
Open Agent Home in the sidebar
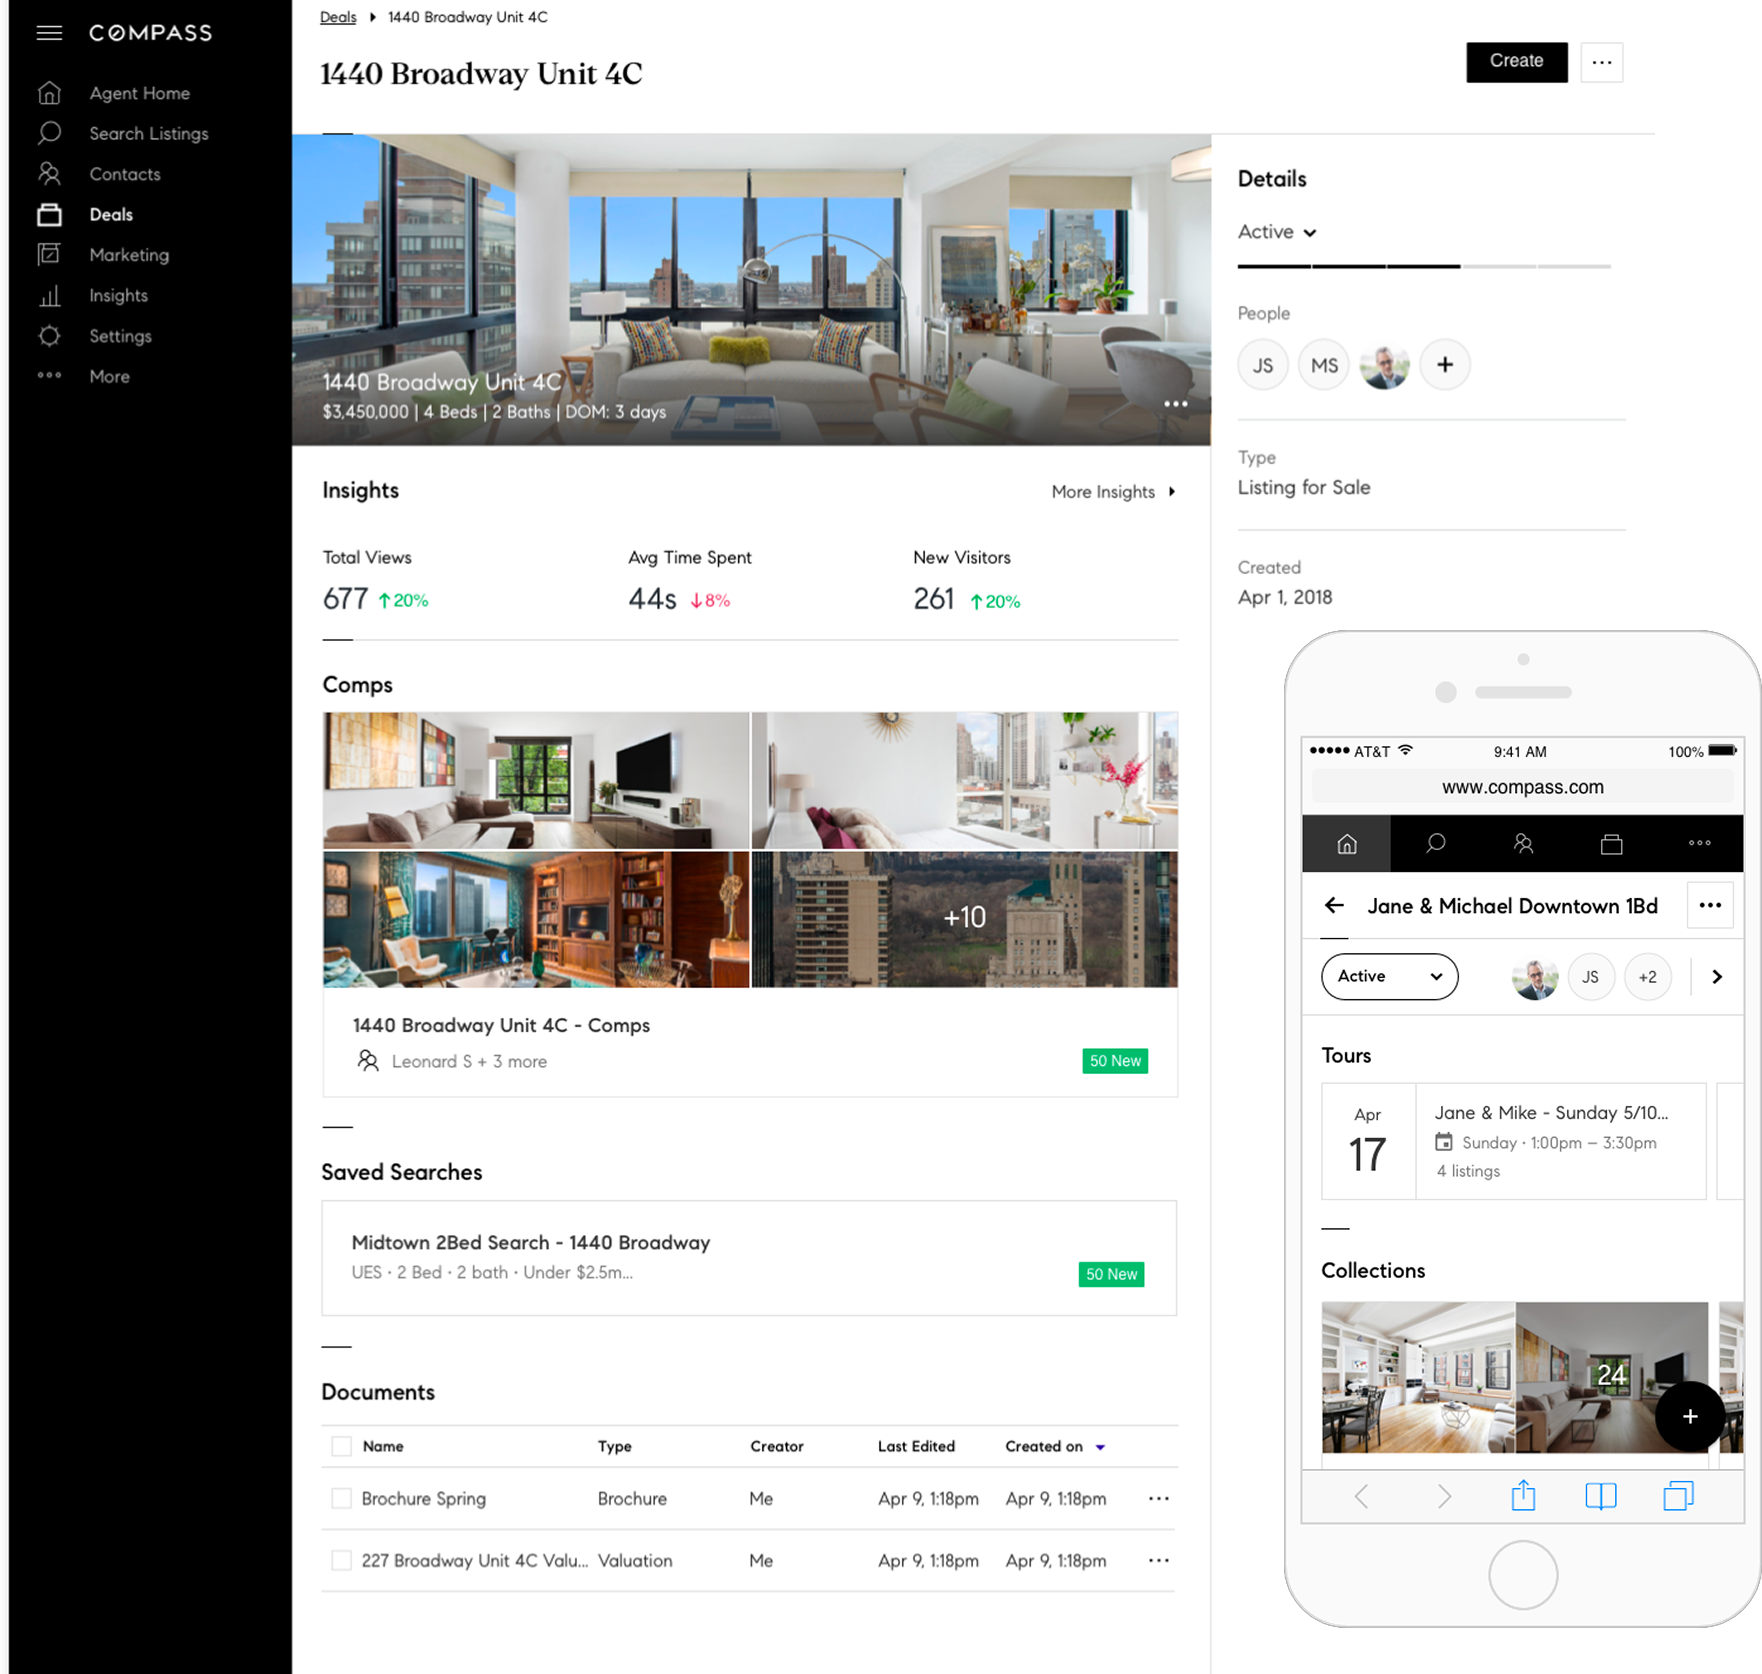pos(139,93)
